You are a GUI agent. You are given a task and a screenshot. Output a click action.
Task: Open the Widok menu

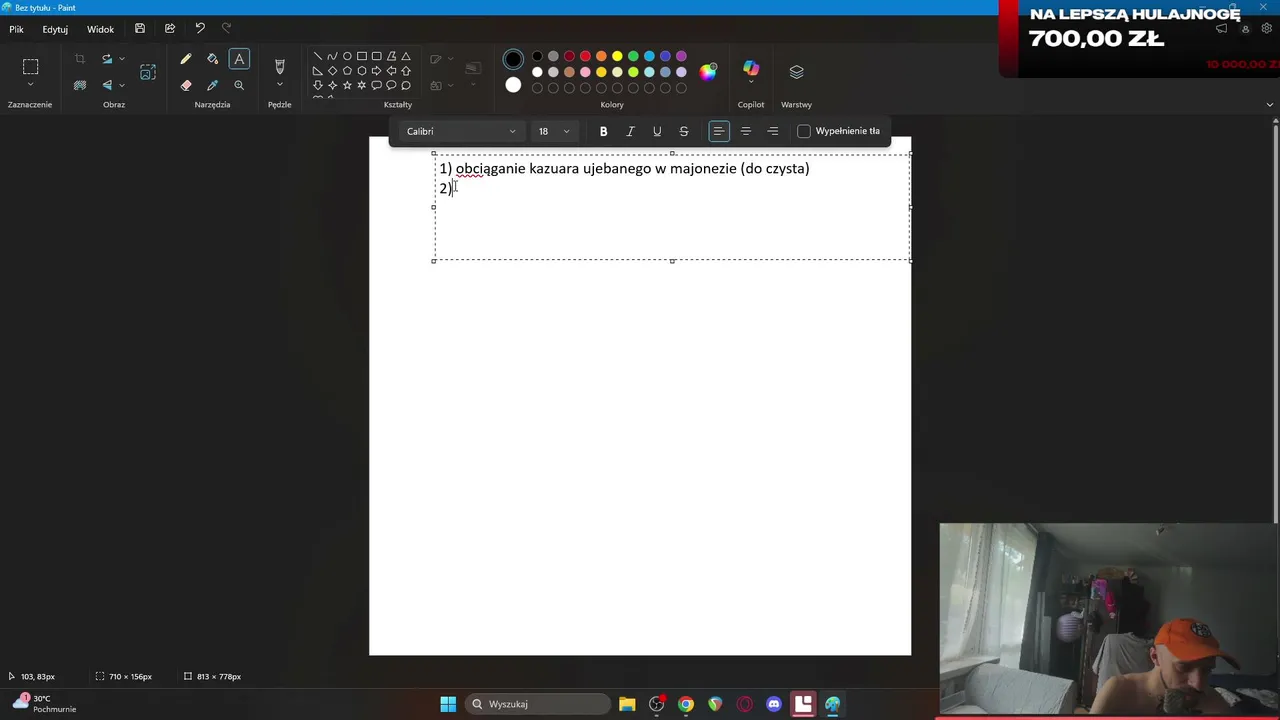(100, 29)
